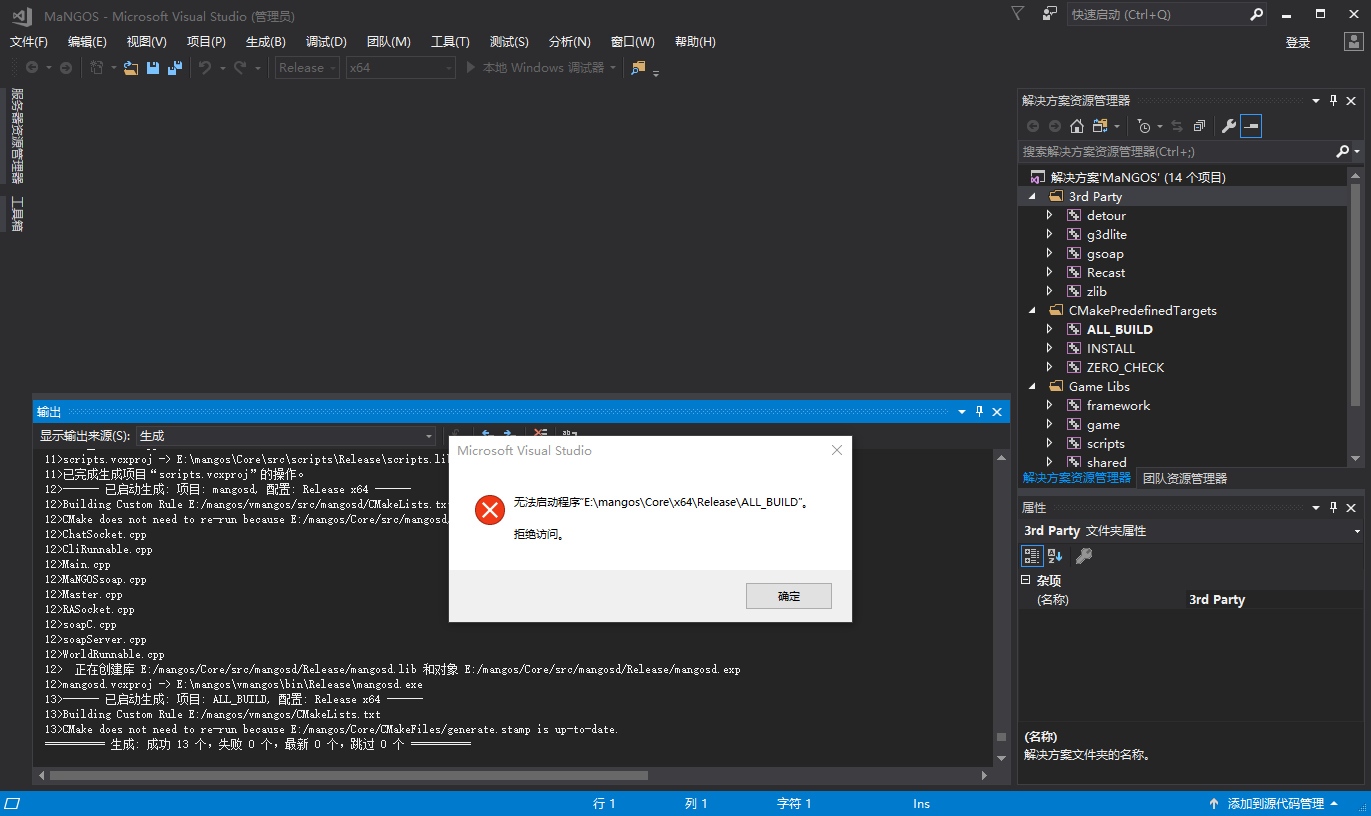
Task: Click the red error icon in dialog
Action: (489, 510)
